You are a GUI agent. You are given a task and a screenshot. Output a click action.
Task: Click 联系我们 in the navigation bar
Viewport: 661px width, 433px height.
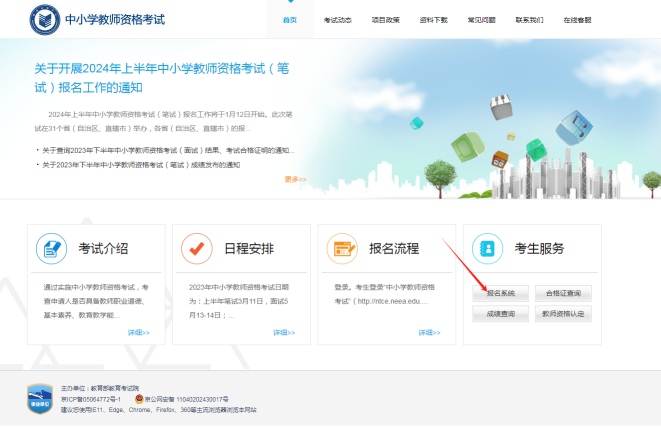point(529,20)
